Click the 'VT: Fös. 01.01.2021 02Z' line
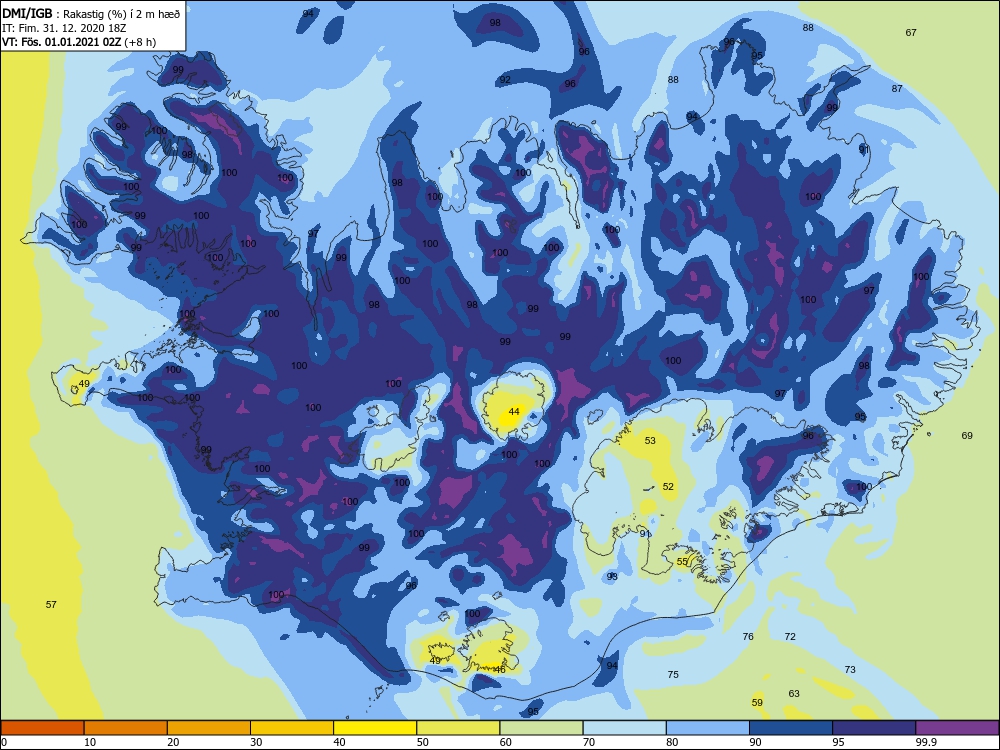 point(61,42)
